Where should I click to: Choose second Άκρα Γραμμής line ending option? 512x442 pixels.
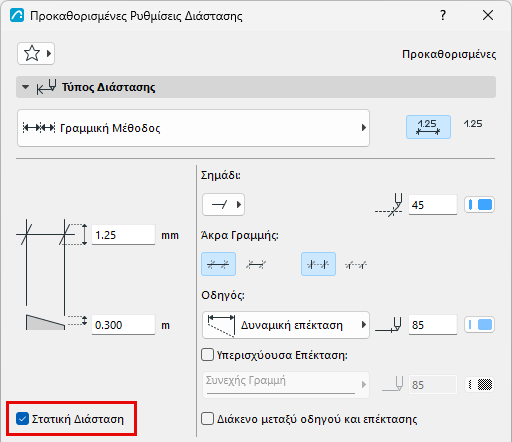[256, 264]
